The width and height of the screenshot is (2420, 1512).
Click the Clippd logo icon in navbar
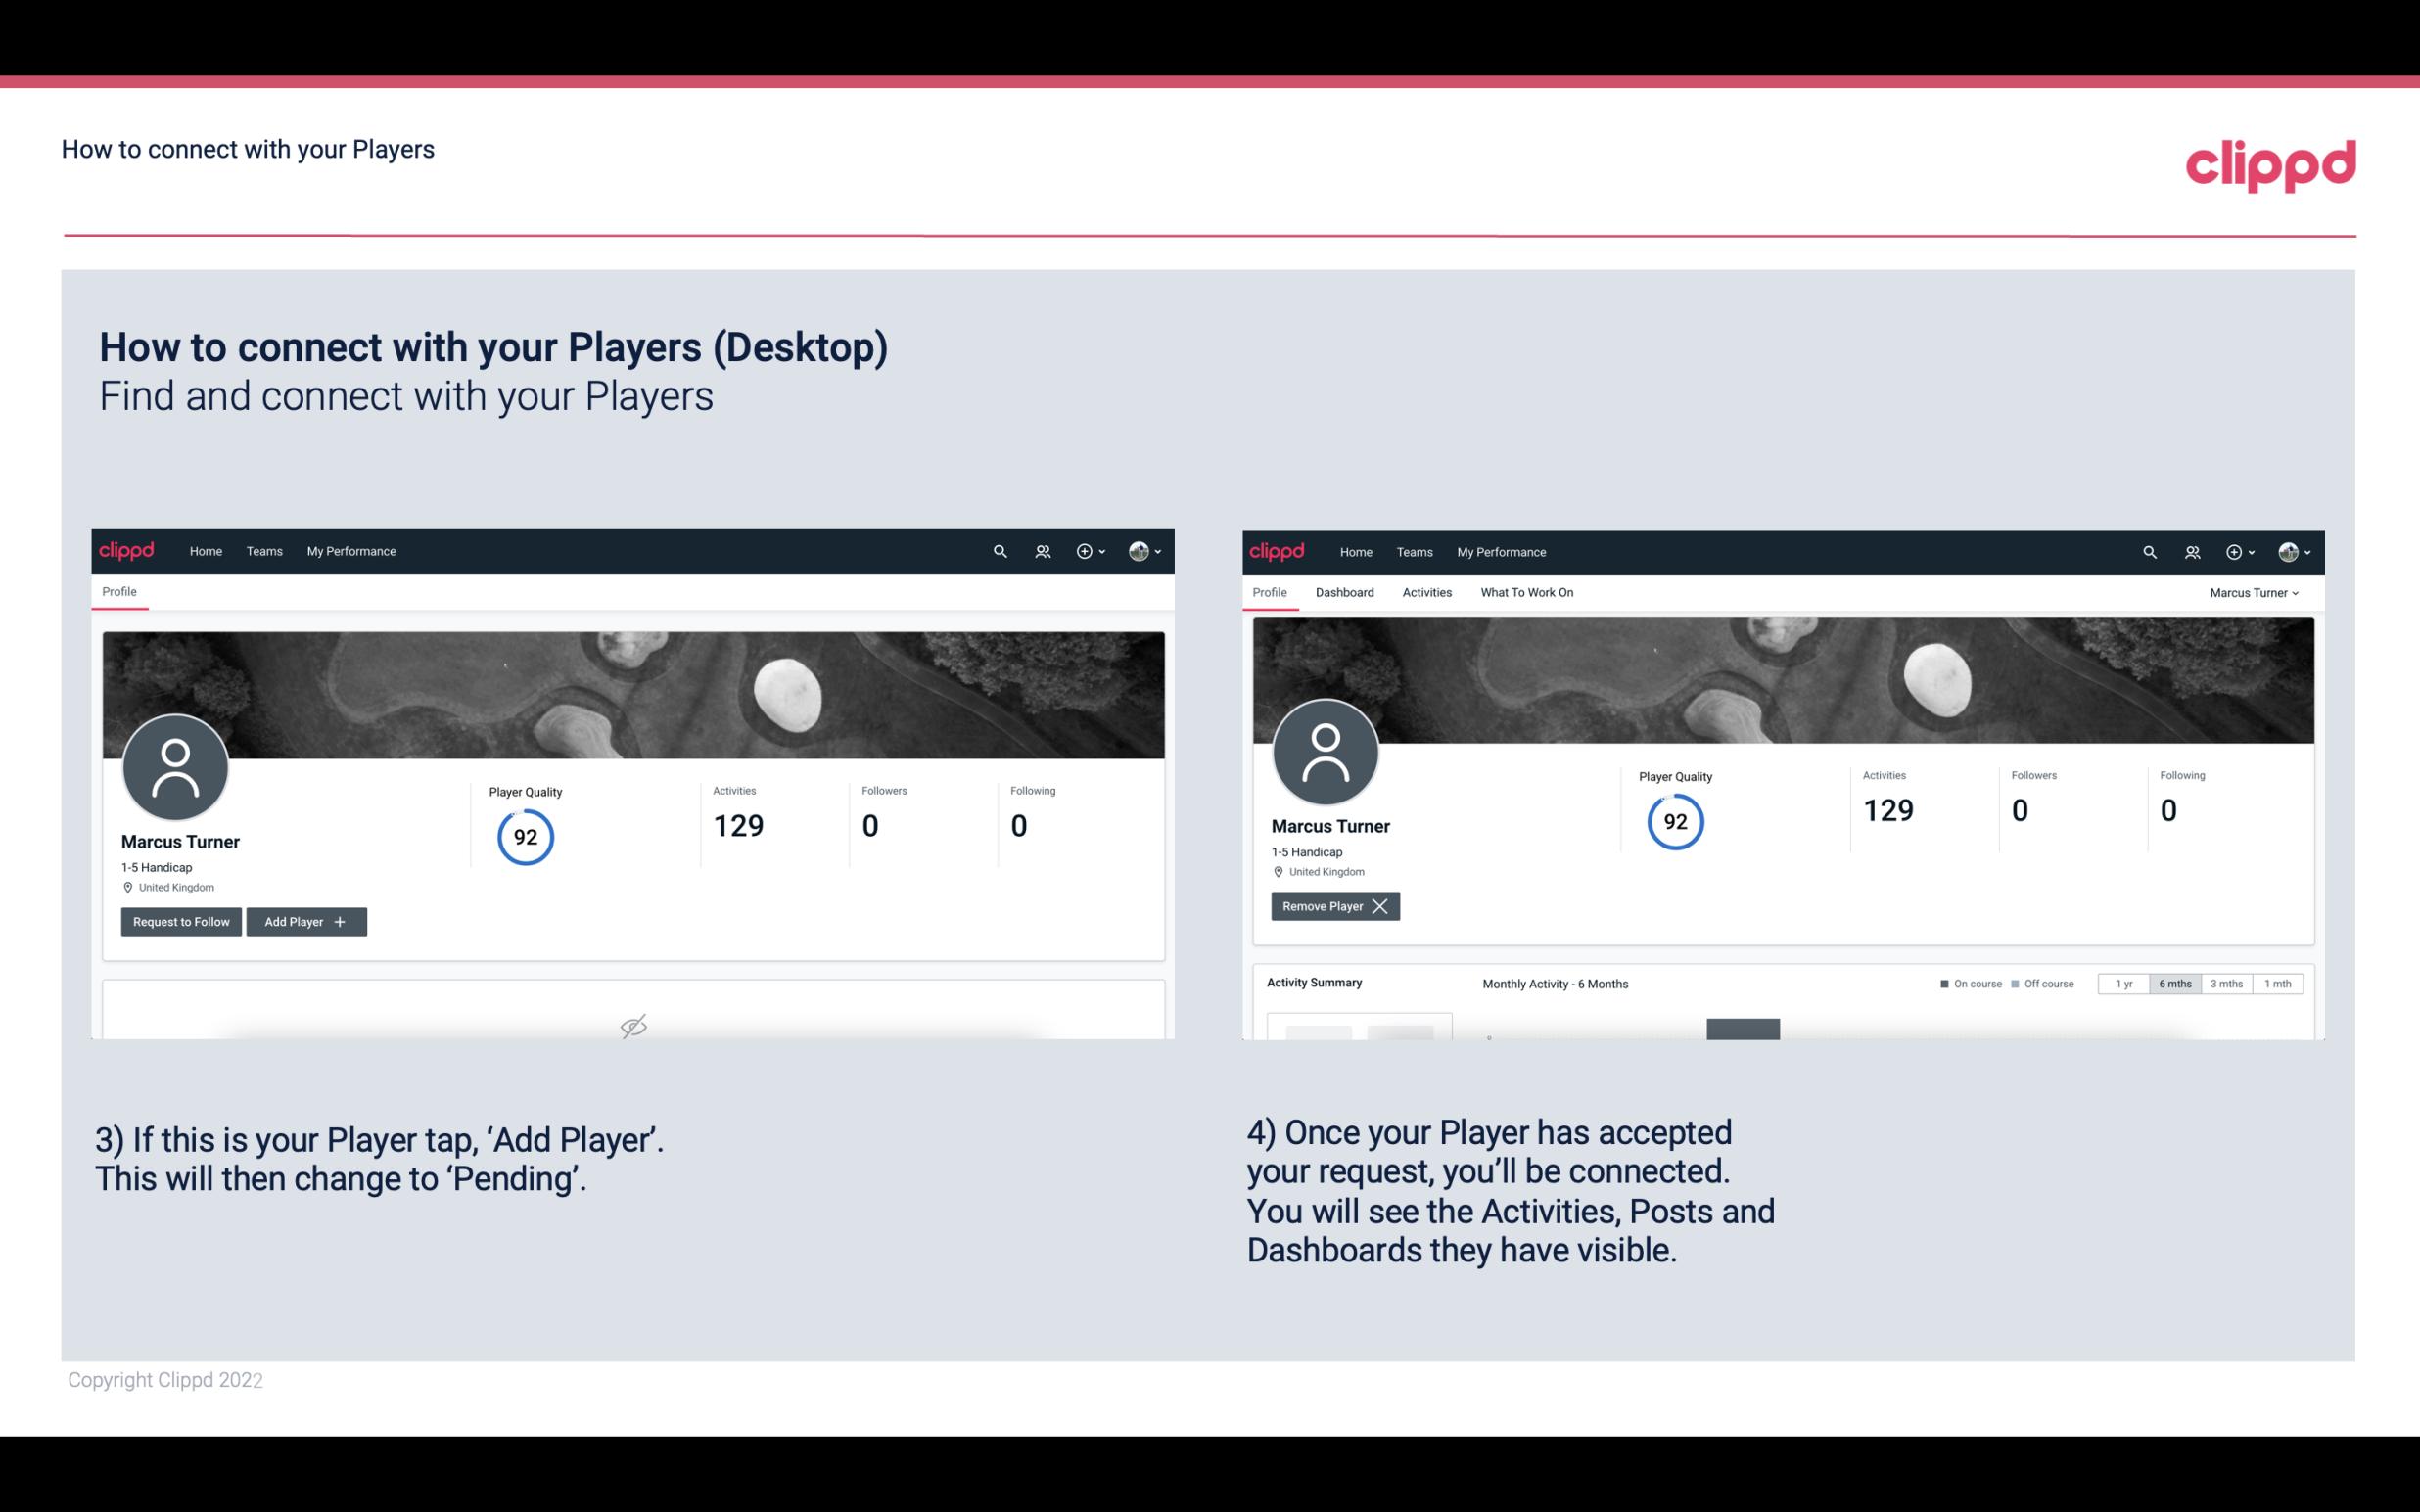(130, 550)
